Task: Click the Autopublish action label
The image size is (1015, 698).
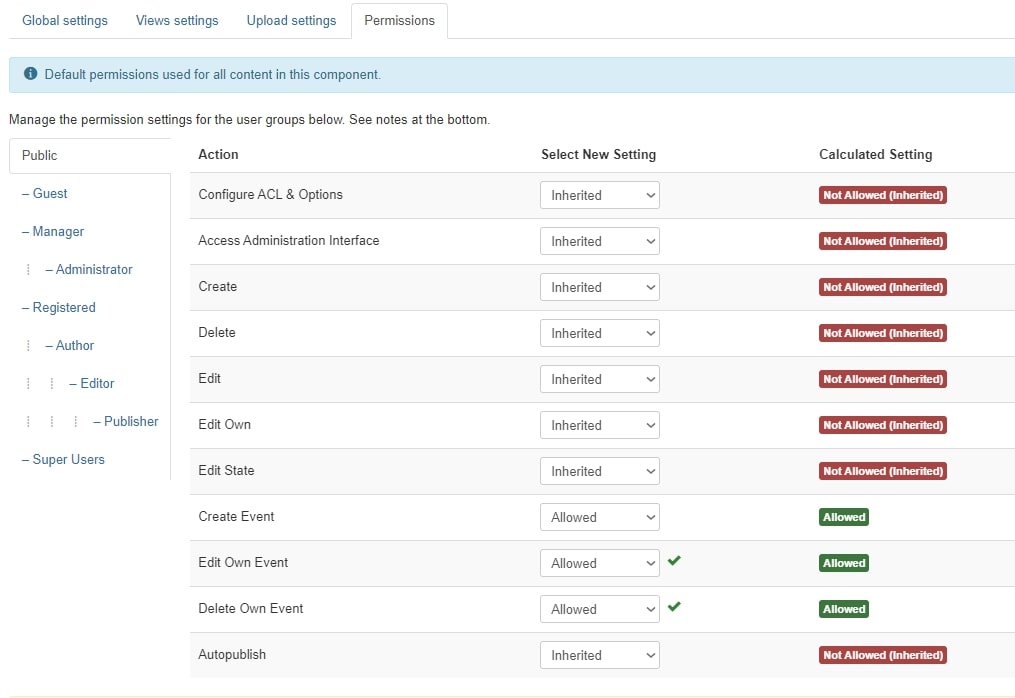Action: click(232, 654)
